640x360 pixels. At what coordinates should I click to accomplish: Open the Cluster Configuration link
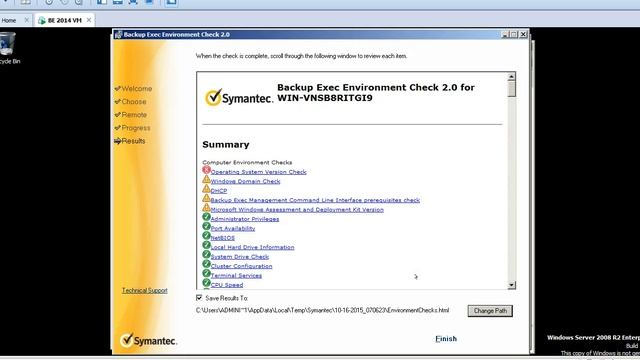[x=241, y=266]
